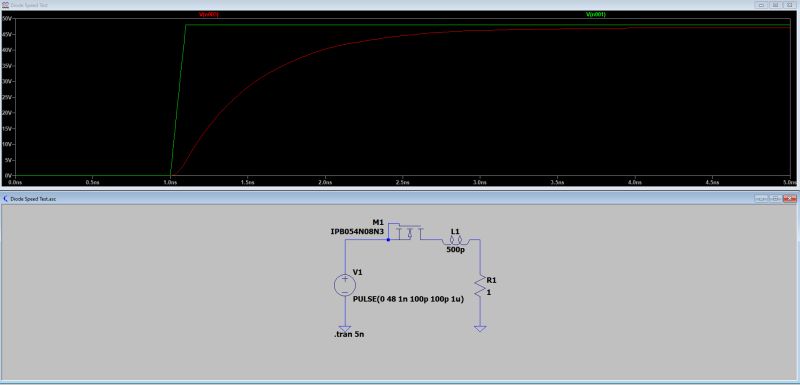Select the V1 voltage source symbol

[345, 285]
